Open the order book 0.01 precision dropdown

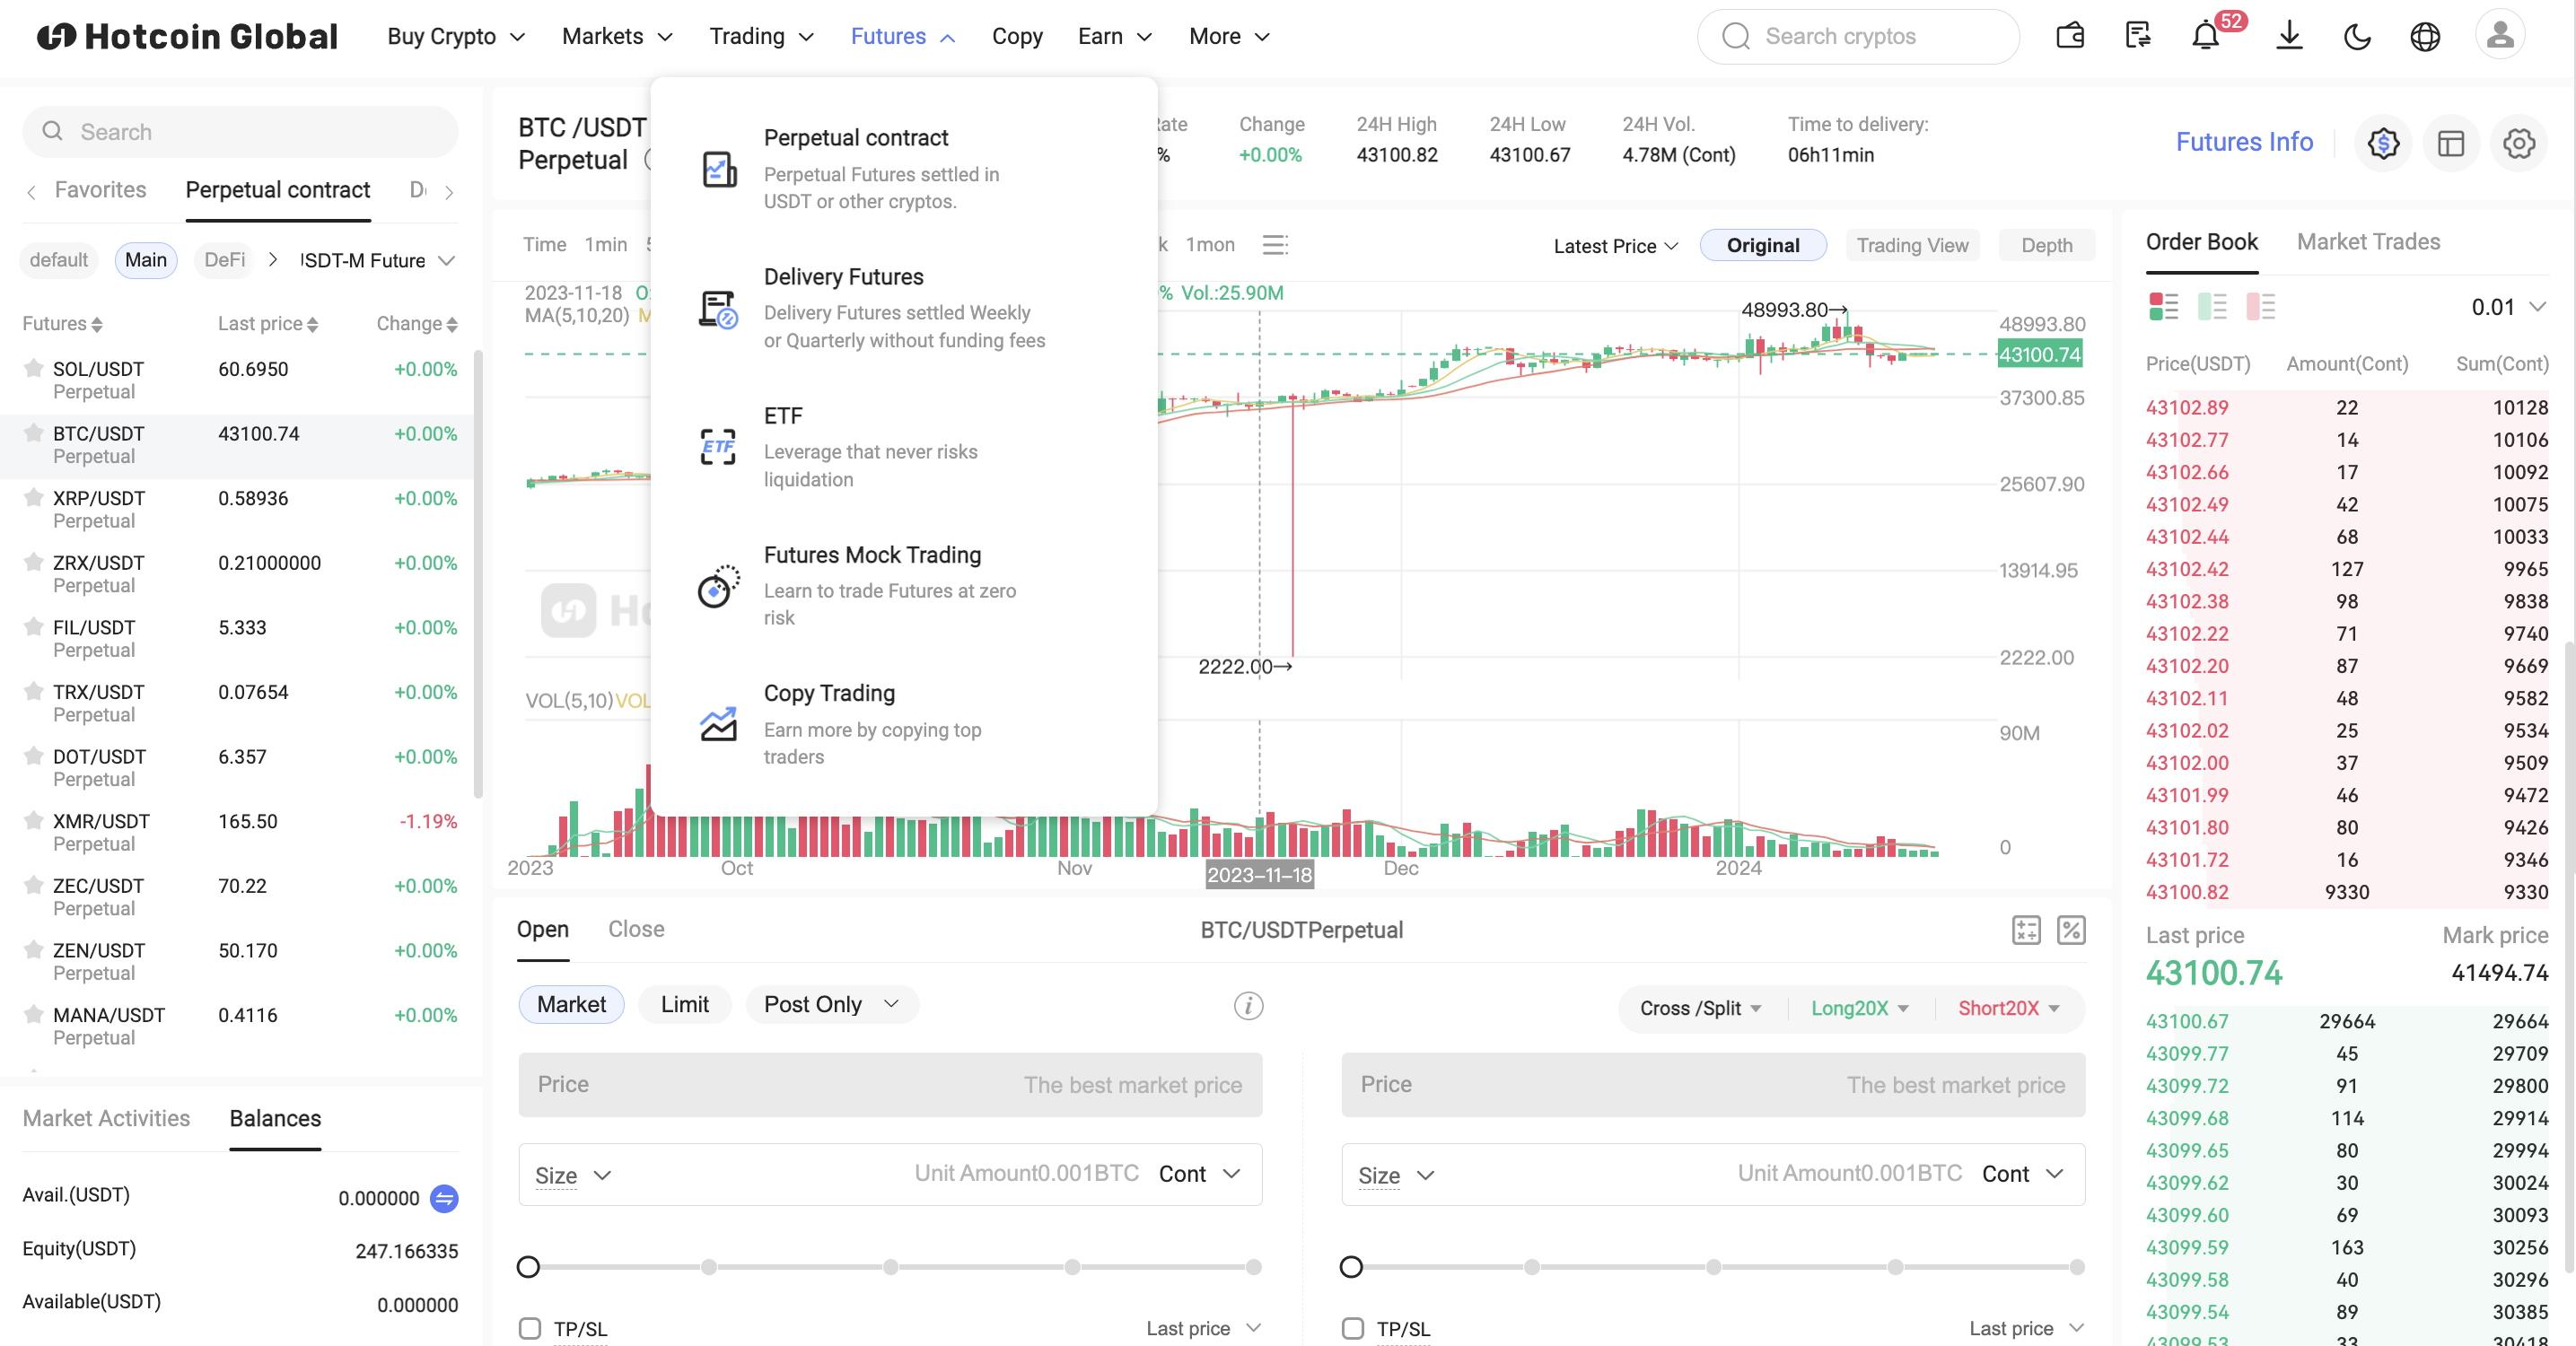2507,307
